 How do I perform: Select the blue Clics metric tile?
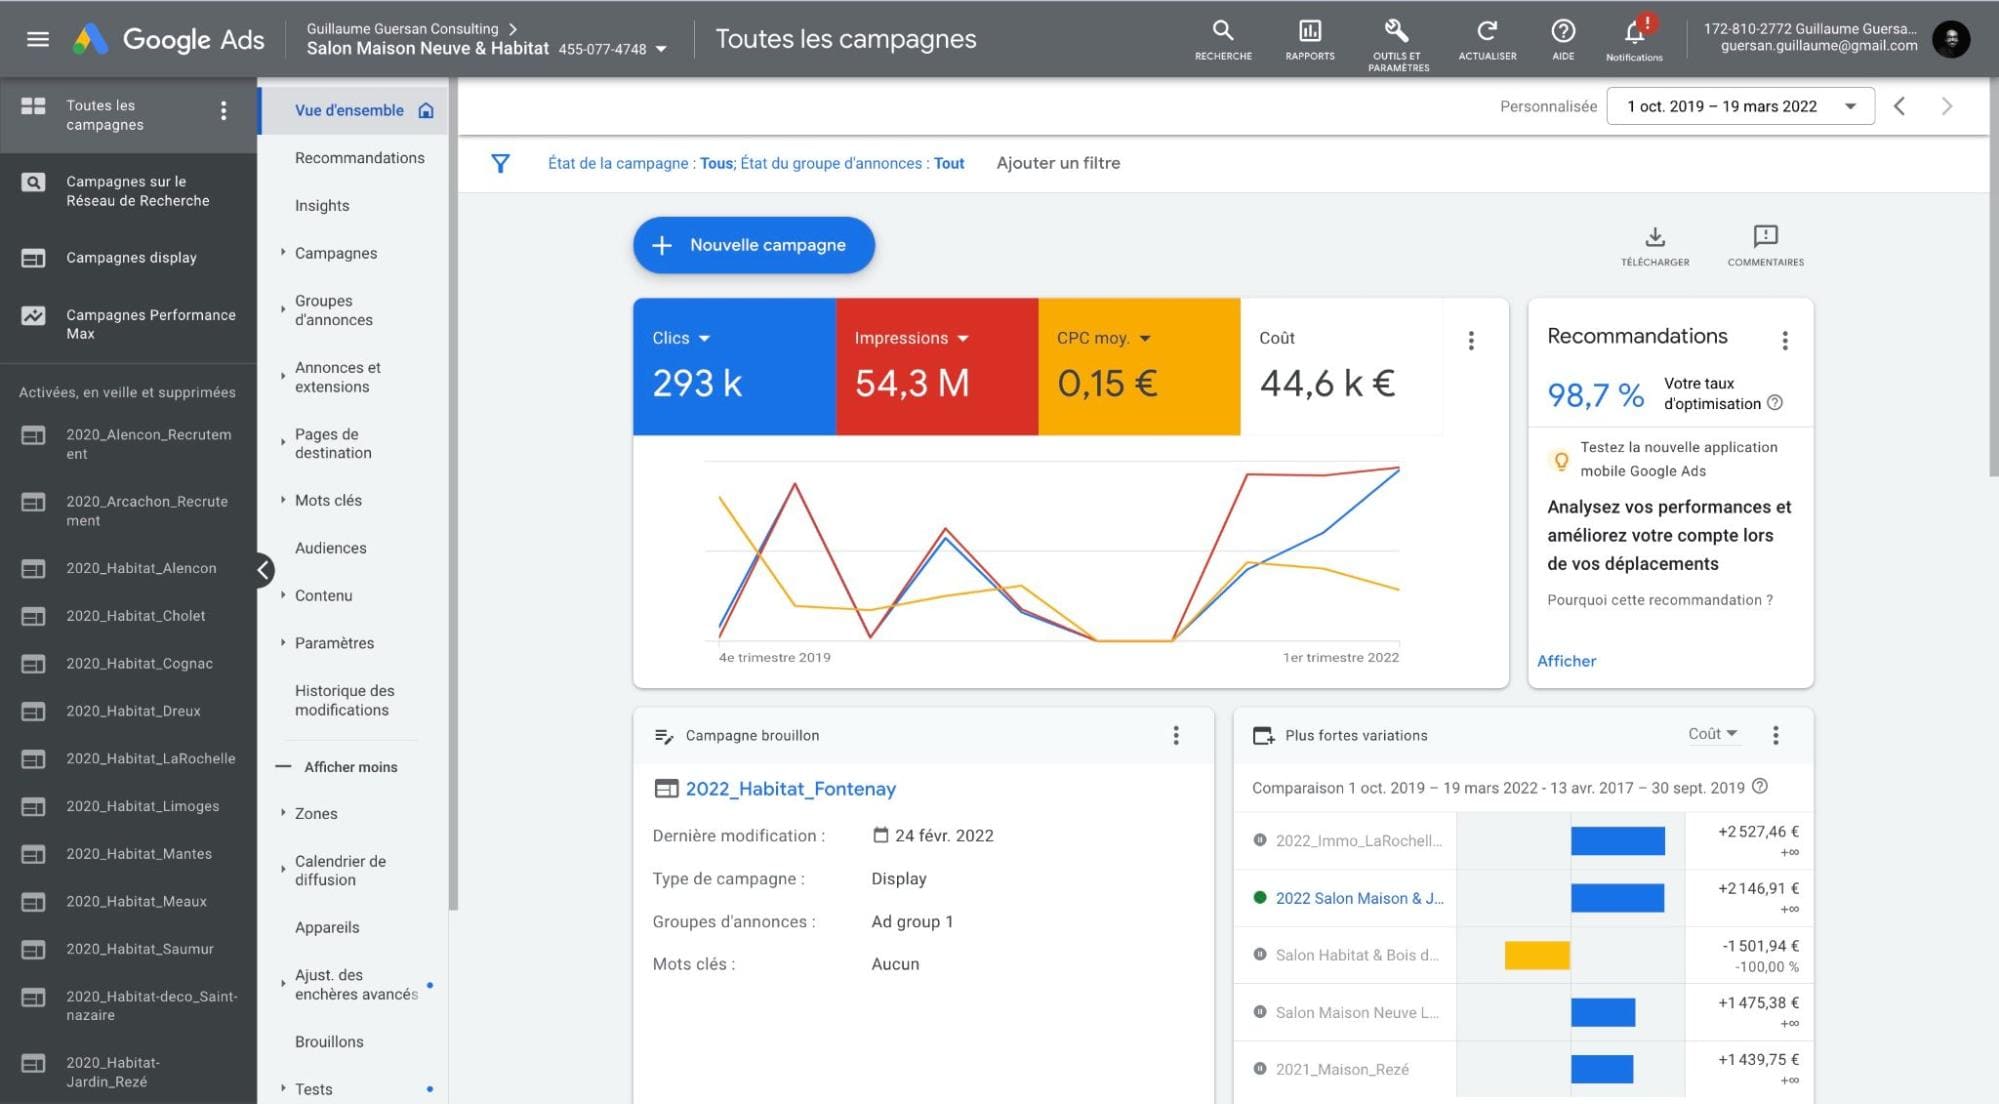(734, 366)
